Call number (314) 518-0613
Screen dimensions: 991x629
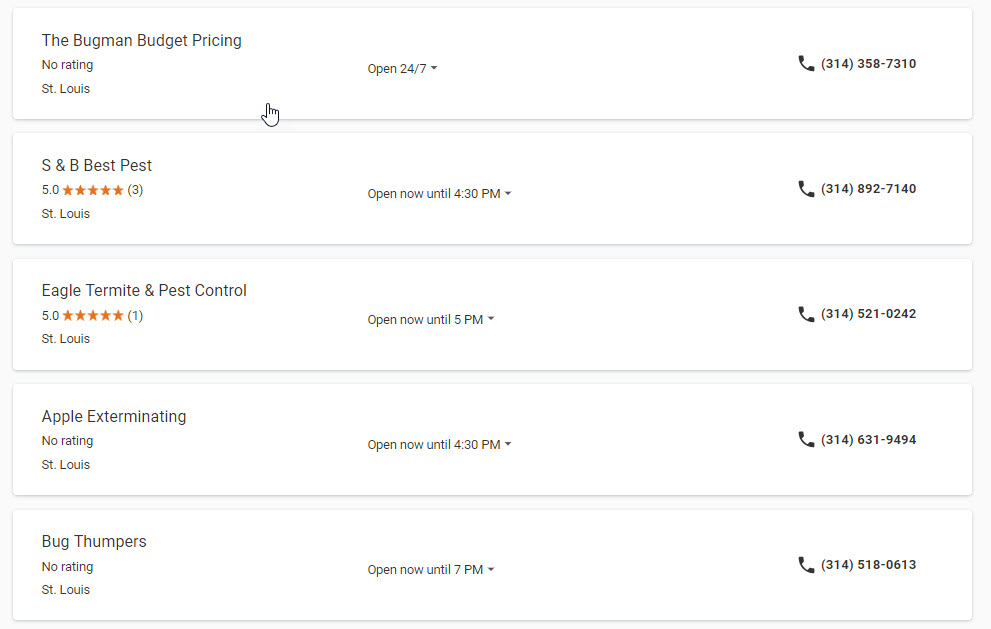tap(868, 565)
